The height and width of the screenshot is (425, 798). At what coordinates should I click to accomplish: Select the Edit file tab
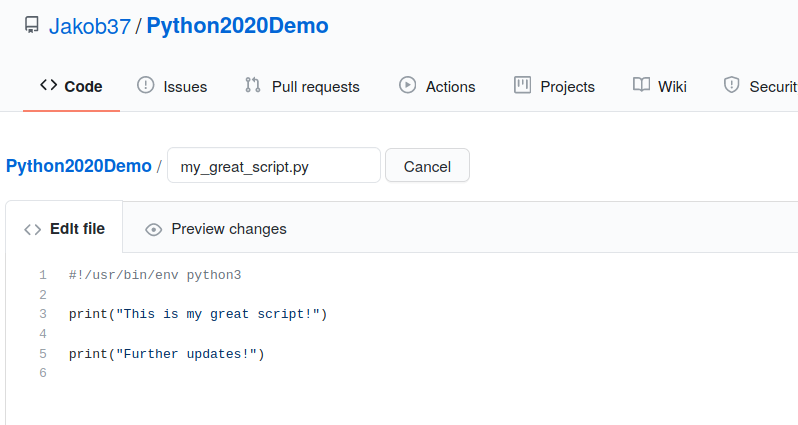click(x=64, y=229)
